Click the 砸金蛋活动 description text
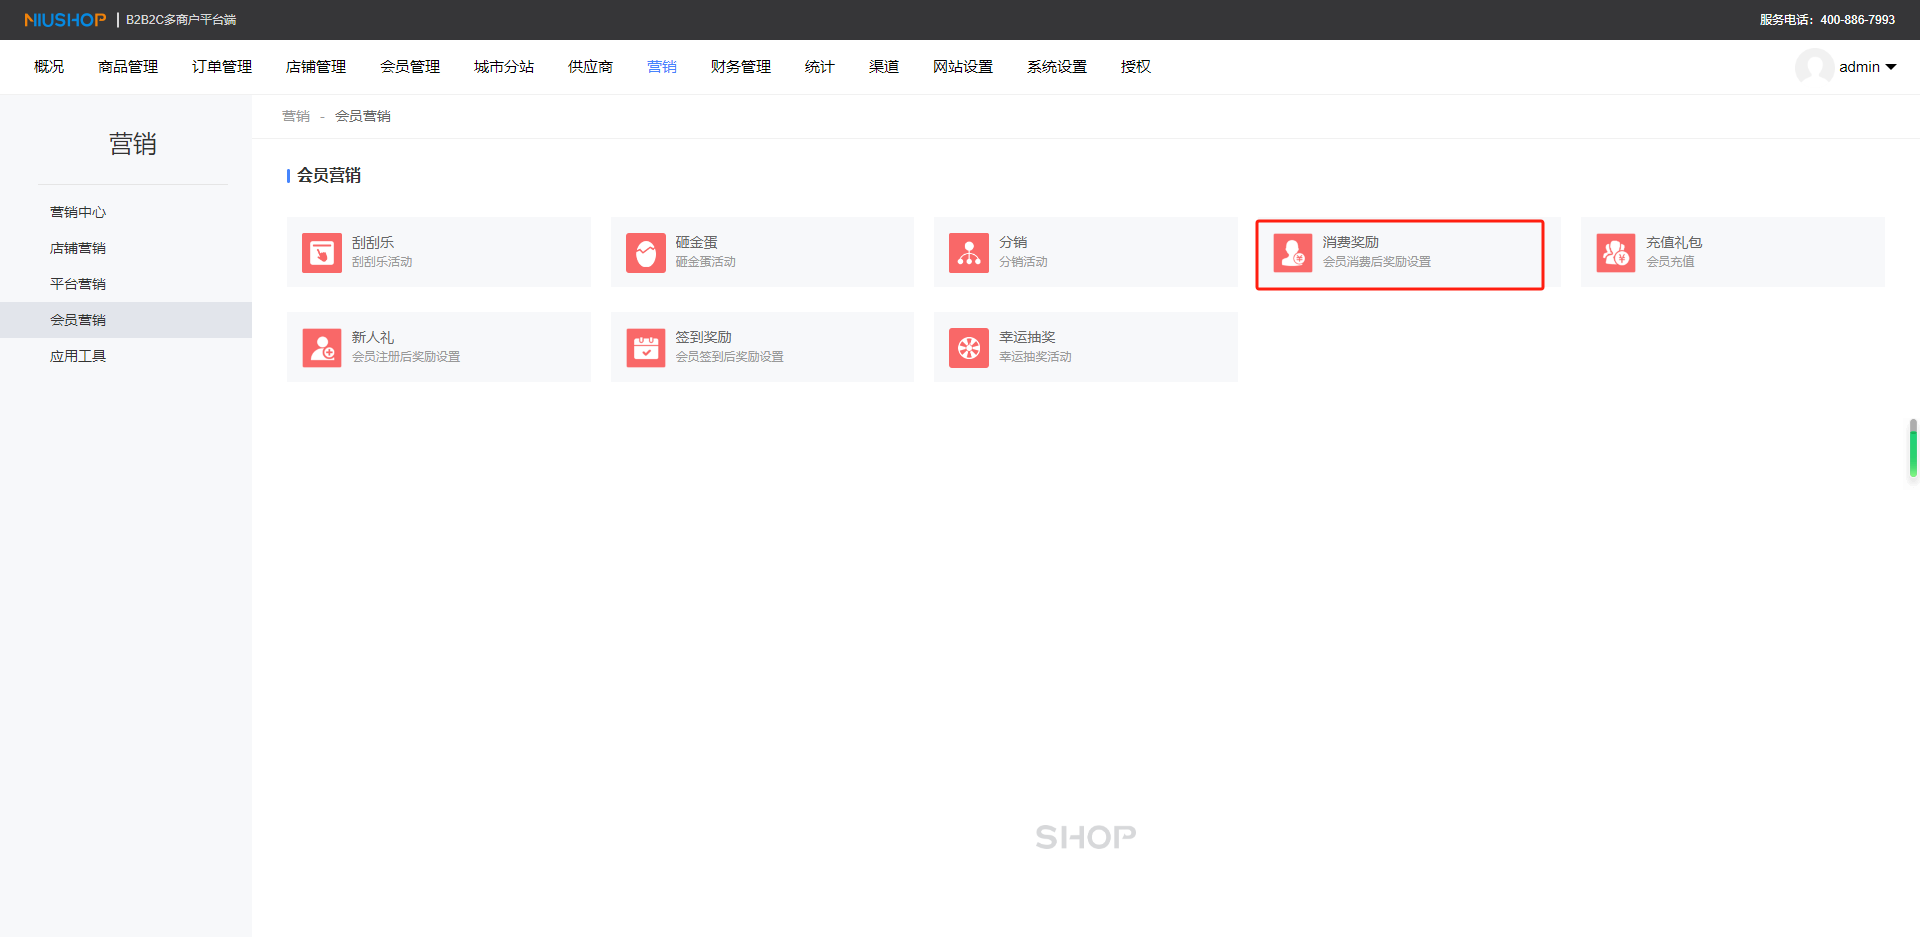Image resolution: width=1920 pixels, height=937 pixels. click(705, 262)
